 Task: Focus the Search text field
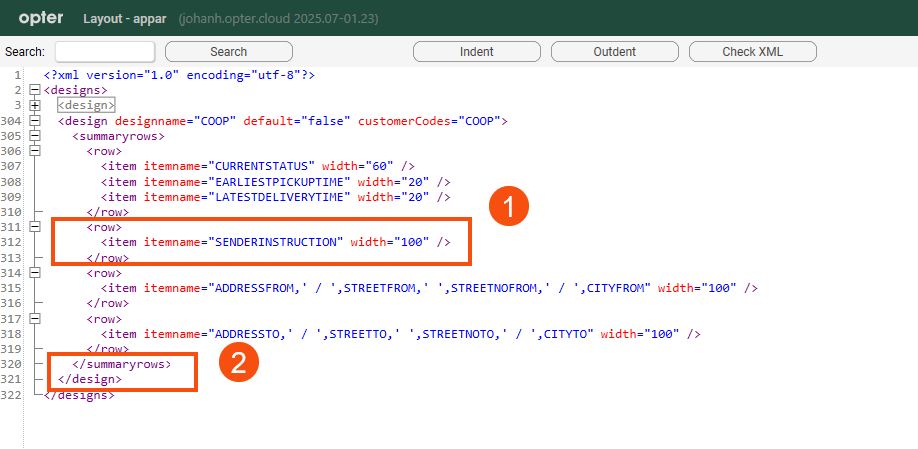click(105, 52)
